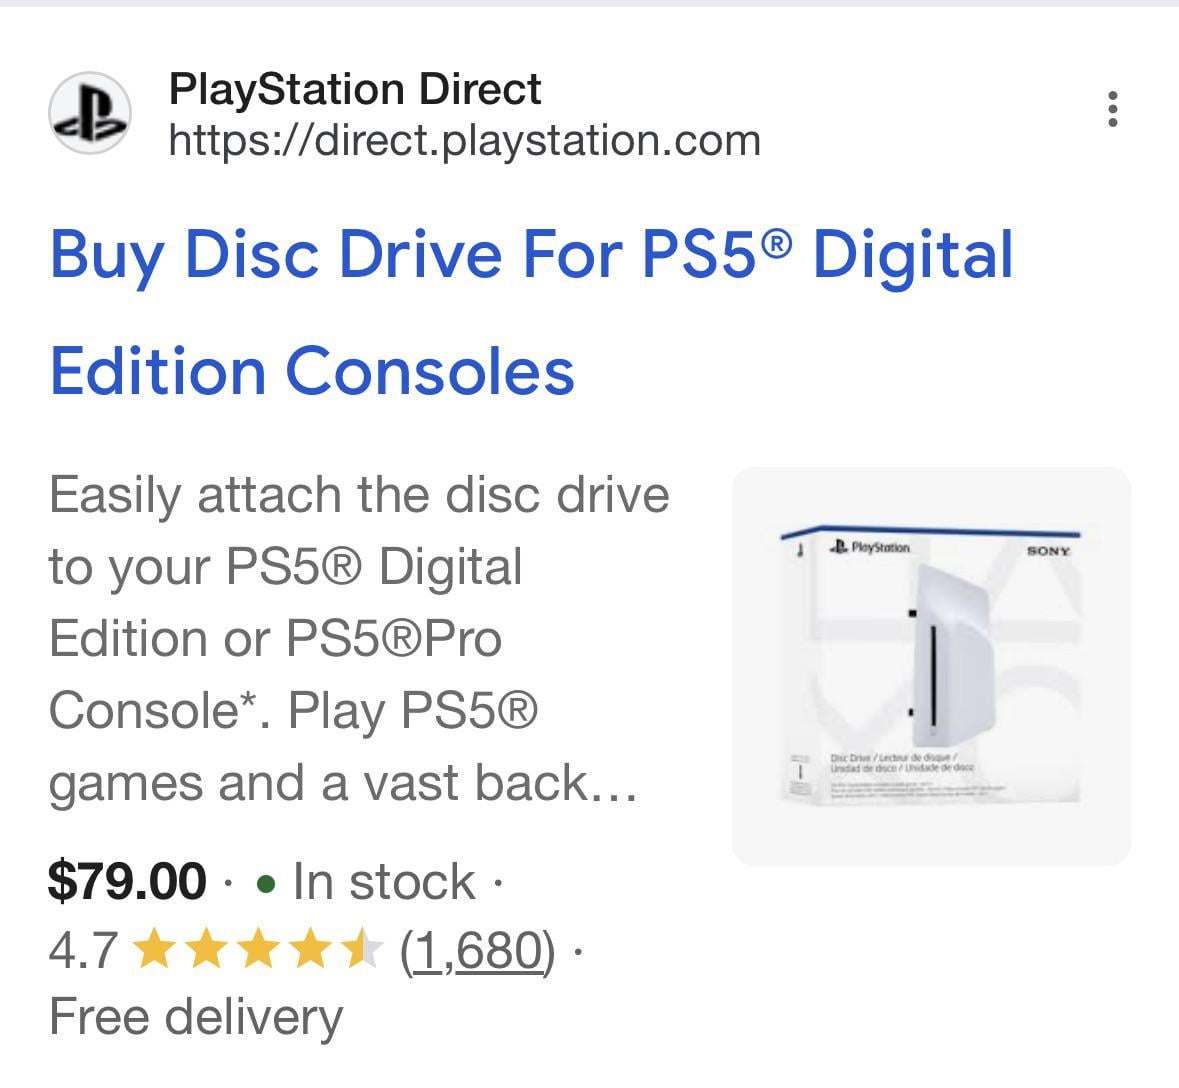The height and width of the screenshot is (1088, 1179).
Task: Click the PlayStation logo on the product box
Action: [x=870, y=548]
